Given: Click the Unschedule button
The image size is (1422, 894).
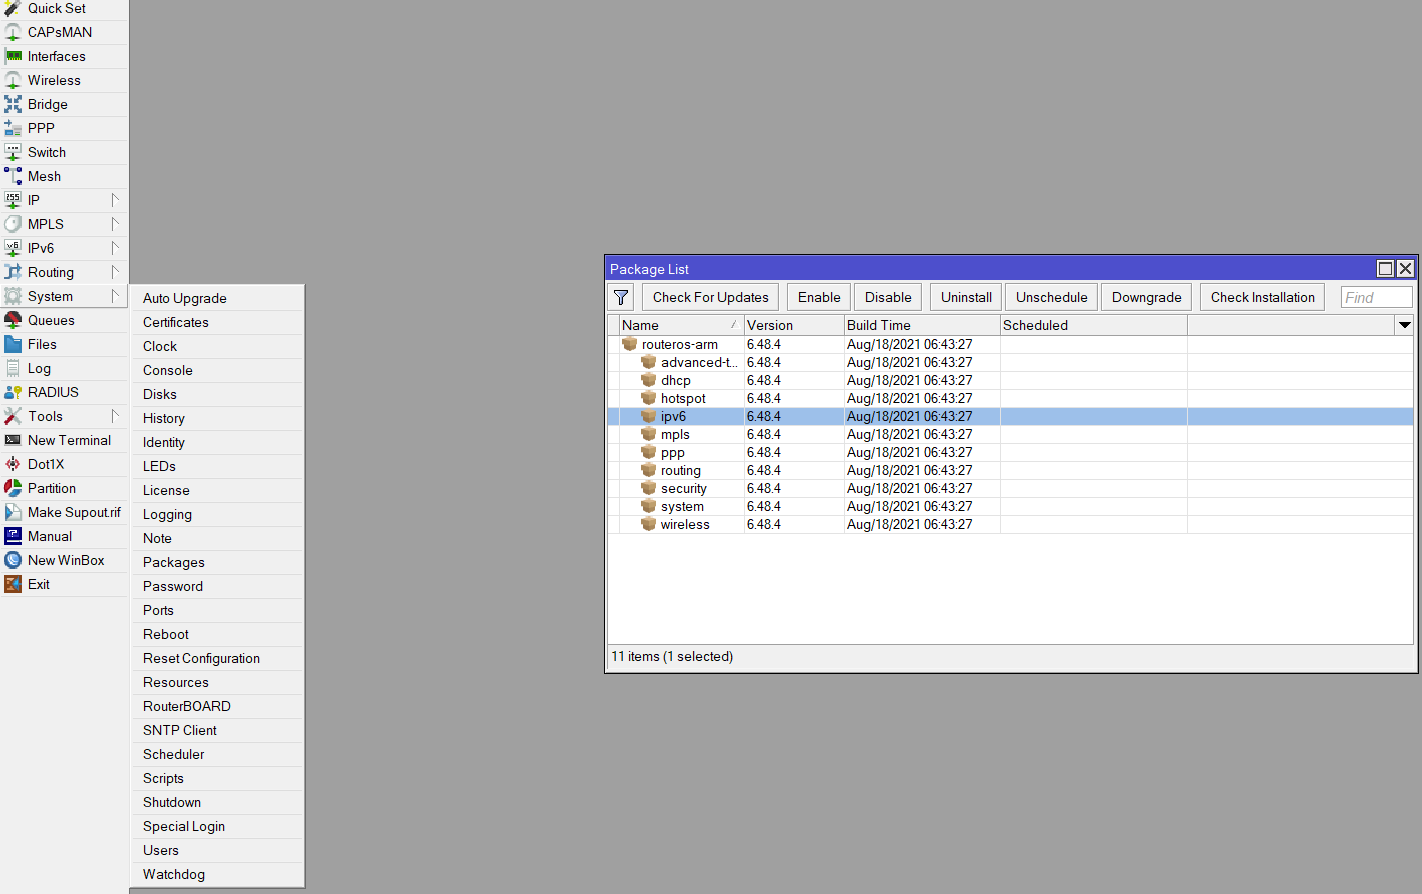Looking at the screenshot, I should 1052,297.
